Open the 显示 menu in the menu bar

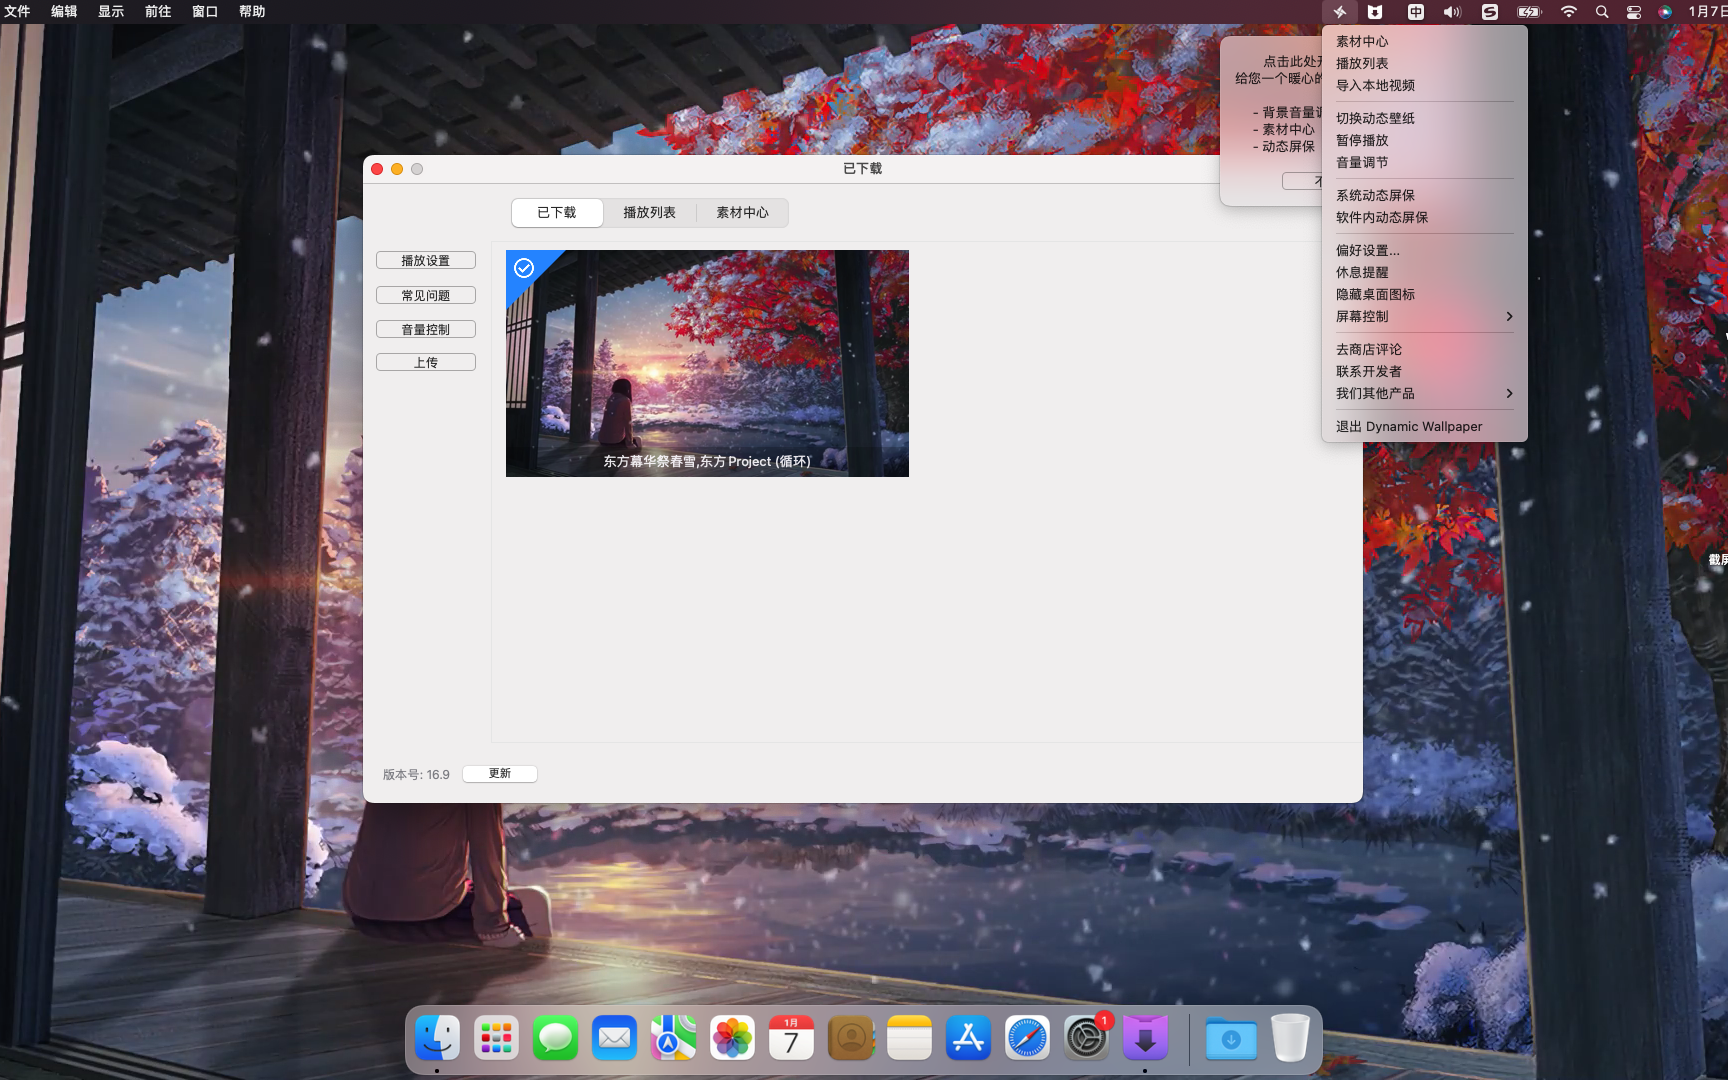click(x=111, y=12)
